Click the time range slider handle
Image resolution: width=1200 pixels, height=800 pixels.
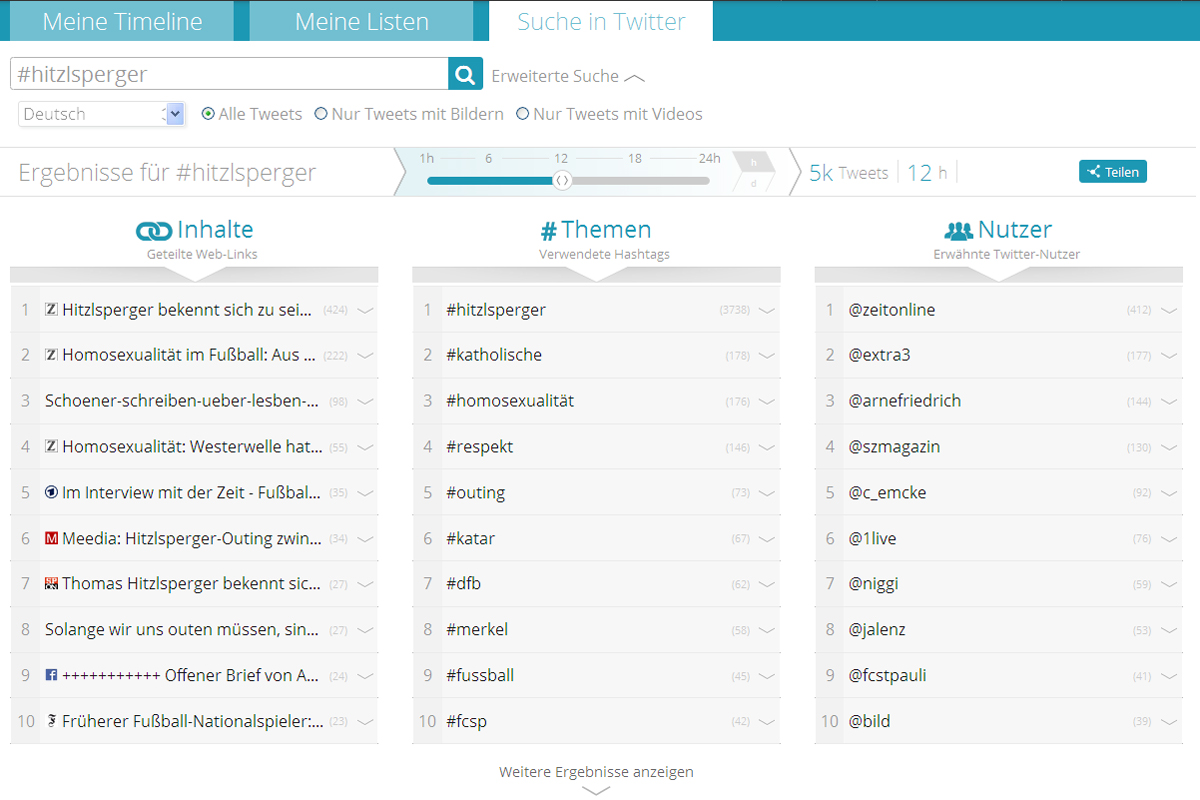click(x=562, y=180)
